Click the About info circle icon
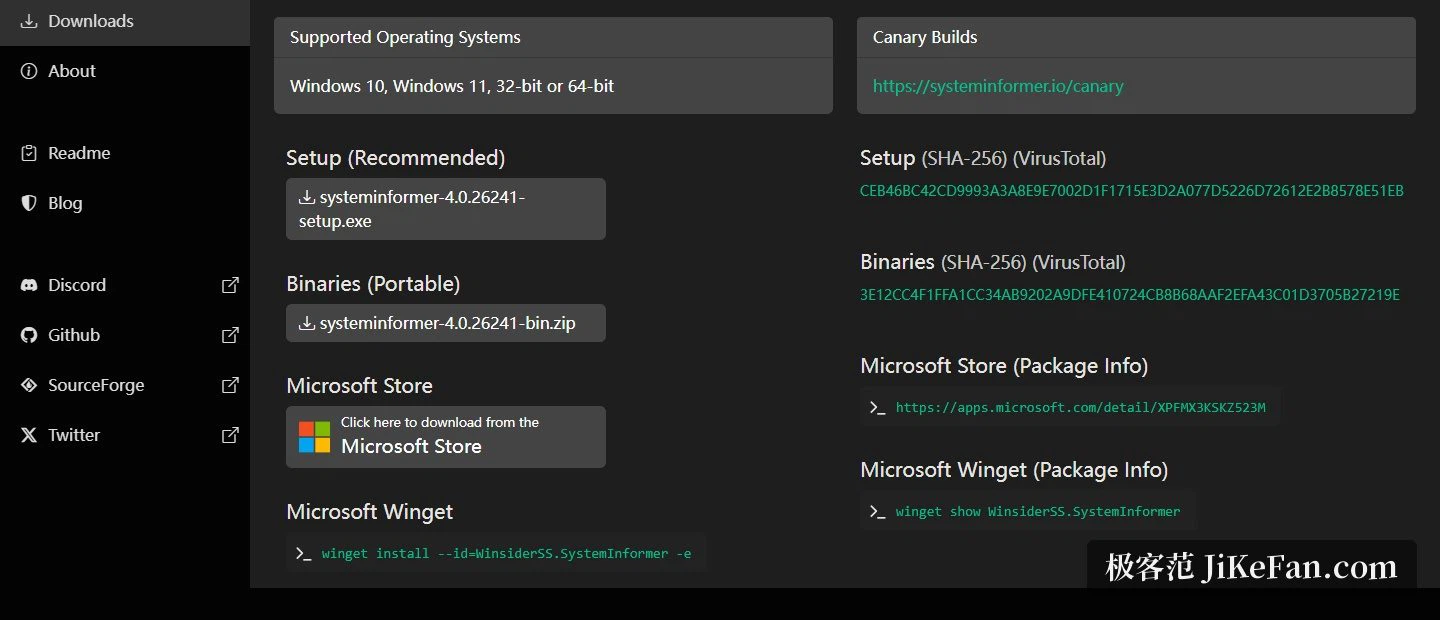1440x620 pixels. pos(29,71)
